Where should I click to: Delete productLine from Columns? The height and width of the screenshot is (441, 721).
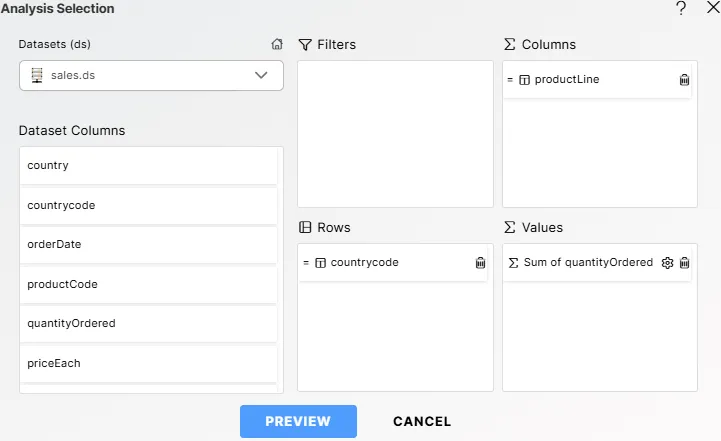point(684,80)
